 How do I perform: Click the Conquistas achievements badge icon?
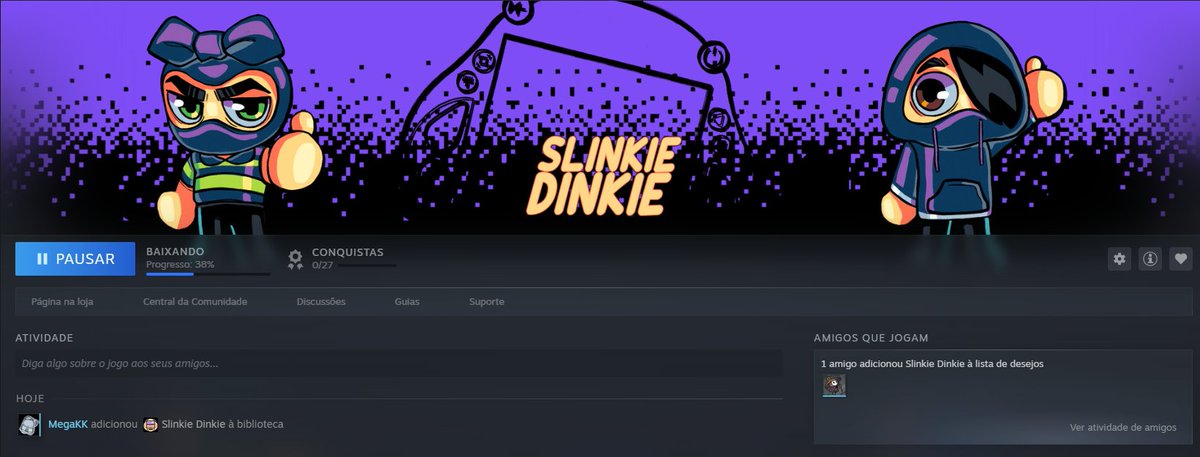(295, 259)
